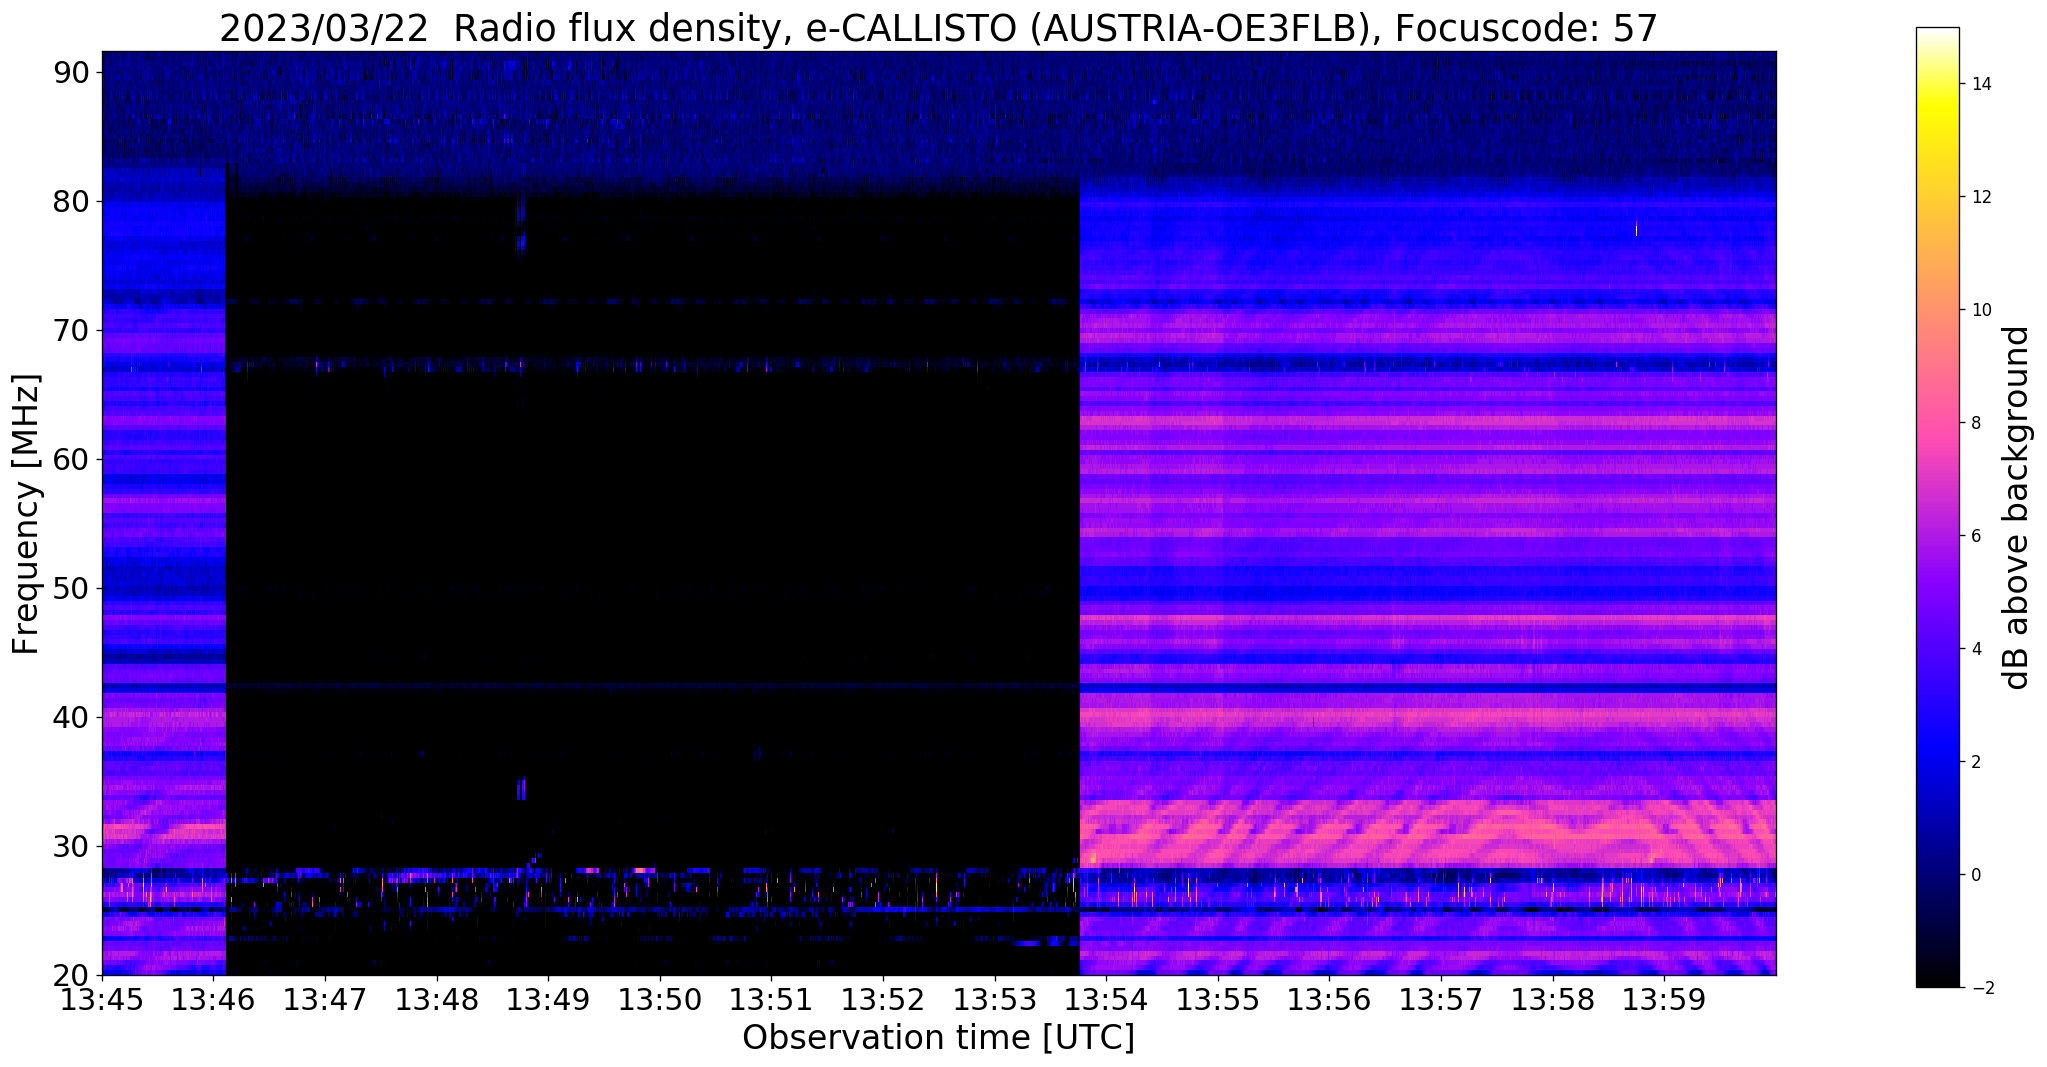Image resolution: width=2047 pixels, height=1067 pixels.
Task: Click the 70 MHz frequency tick label
Action: pyautogui.click(x=72, y=330)
